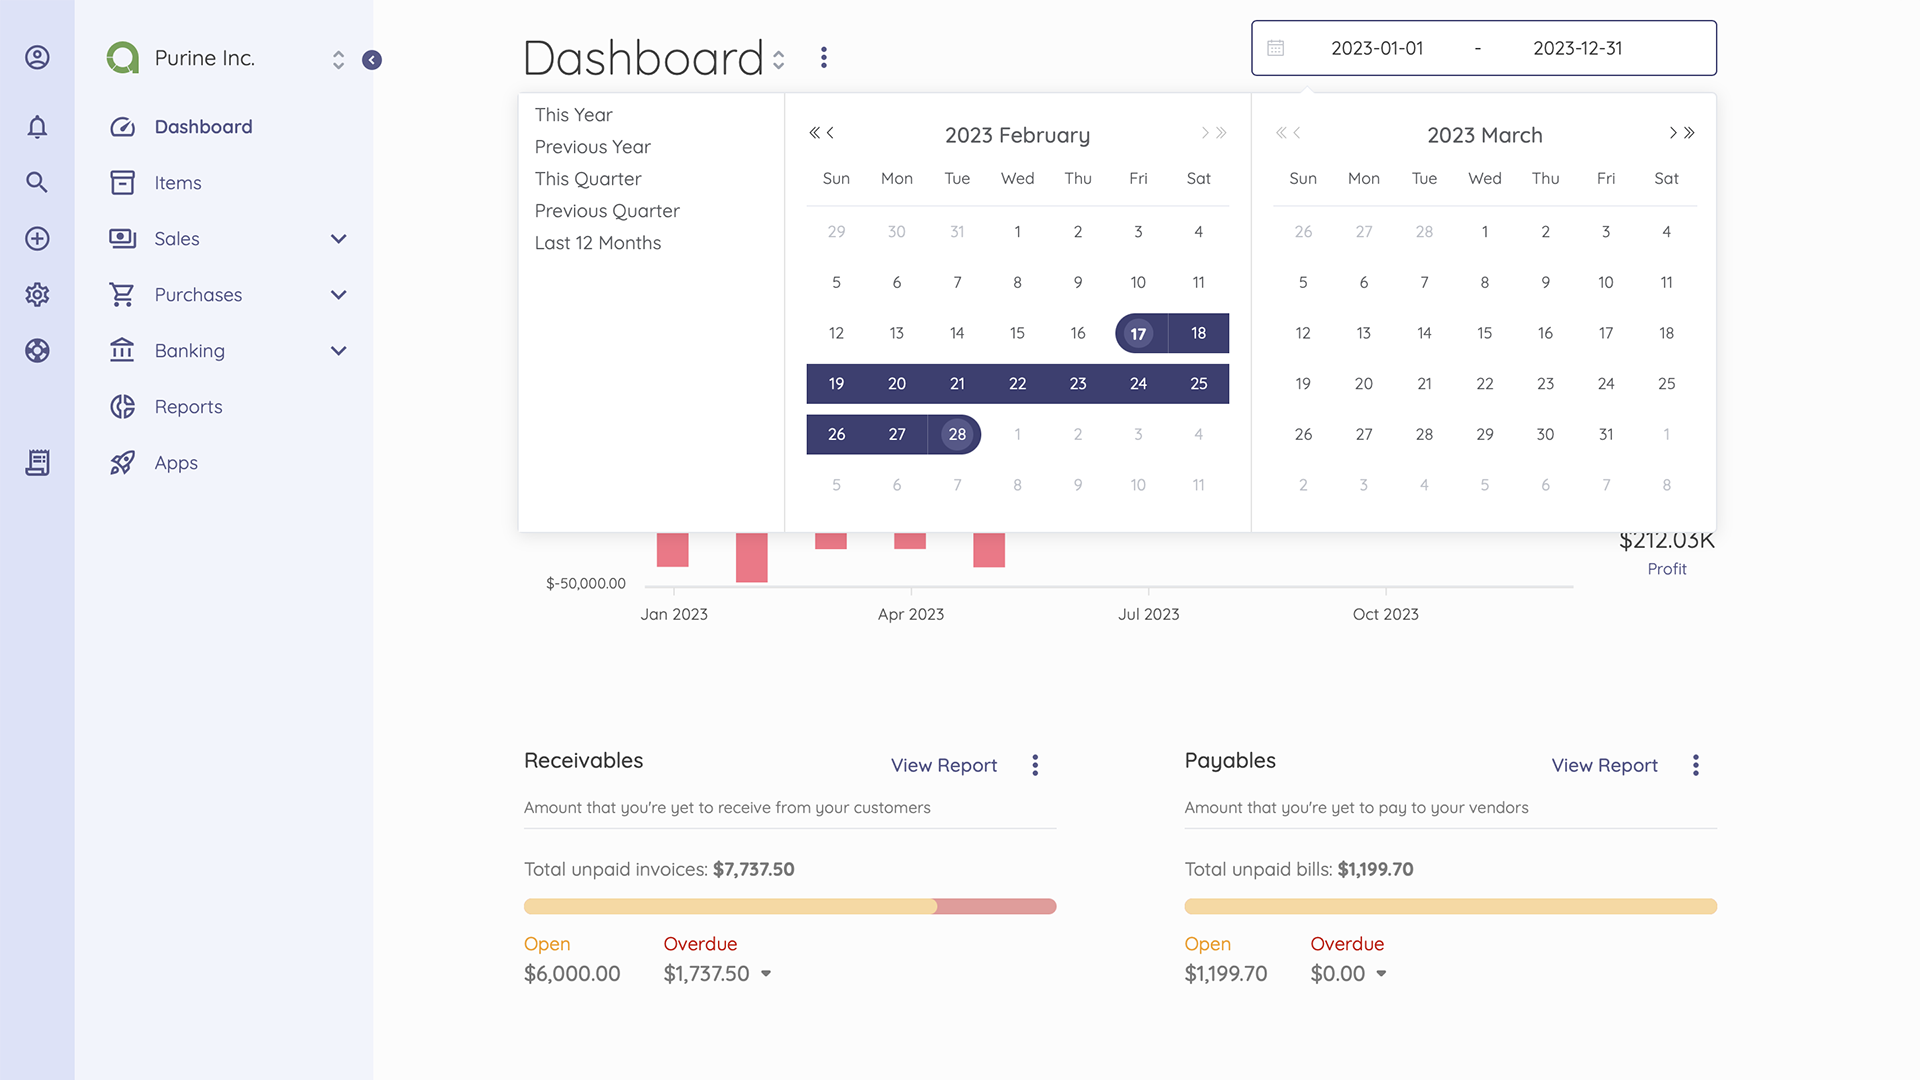
Task: Click the Purine Inc. company logo
Action: [x=123, y=58]
